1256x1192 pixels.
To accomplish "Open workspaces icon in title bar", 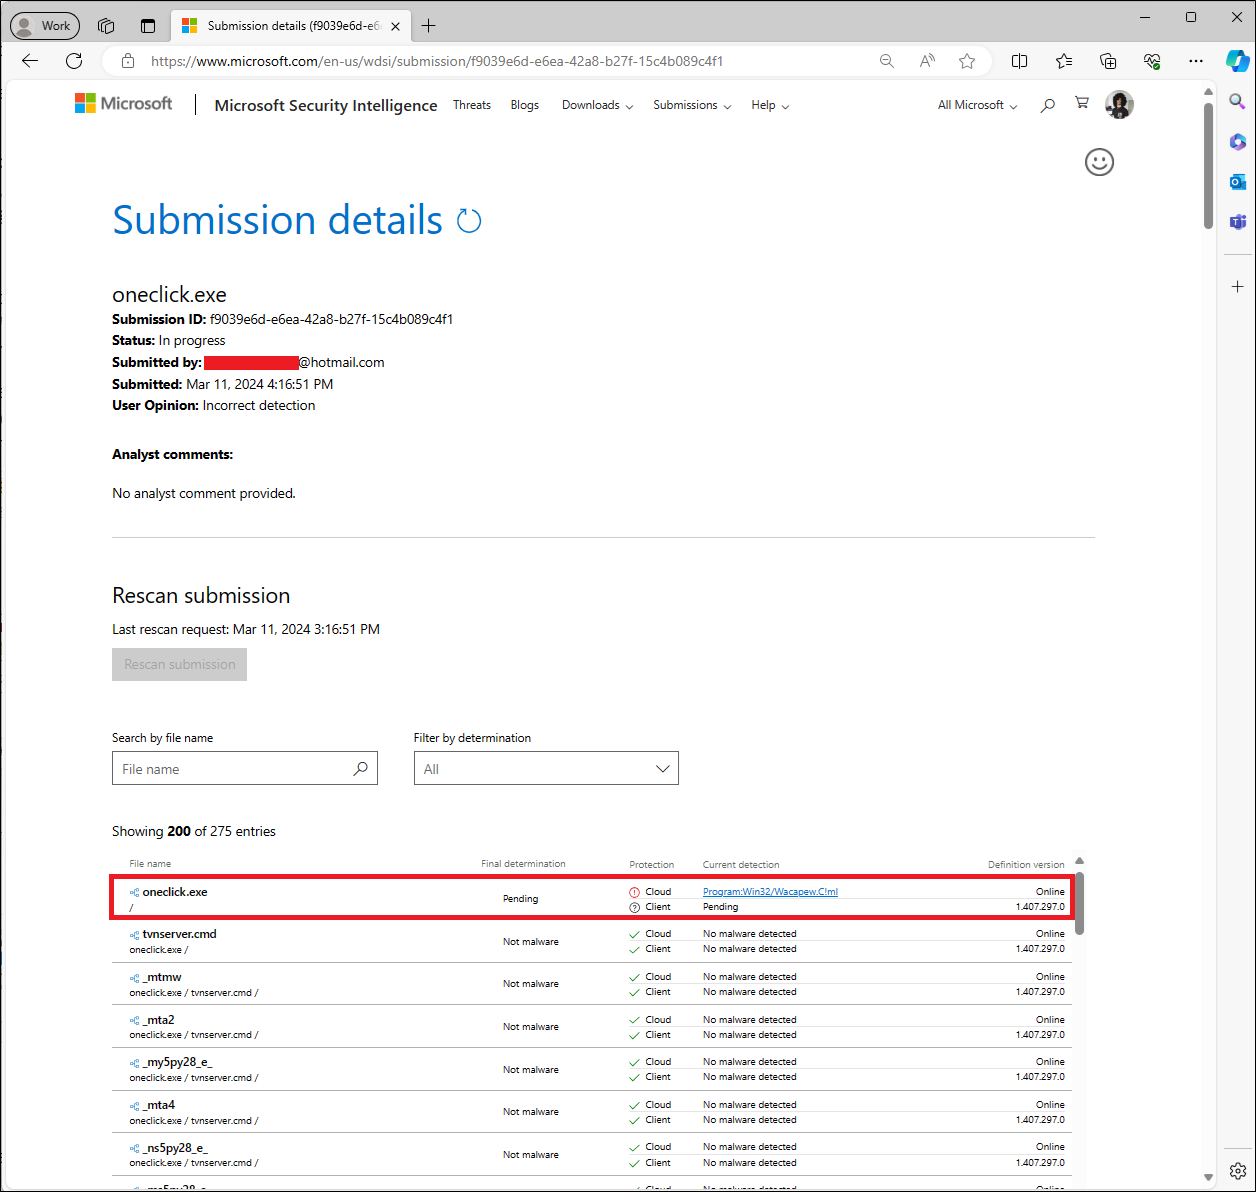I will pos(106,26).
